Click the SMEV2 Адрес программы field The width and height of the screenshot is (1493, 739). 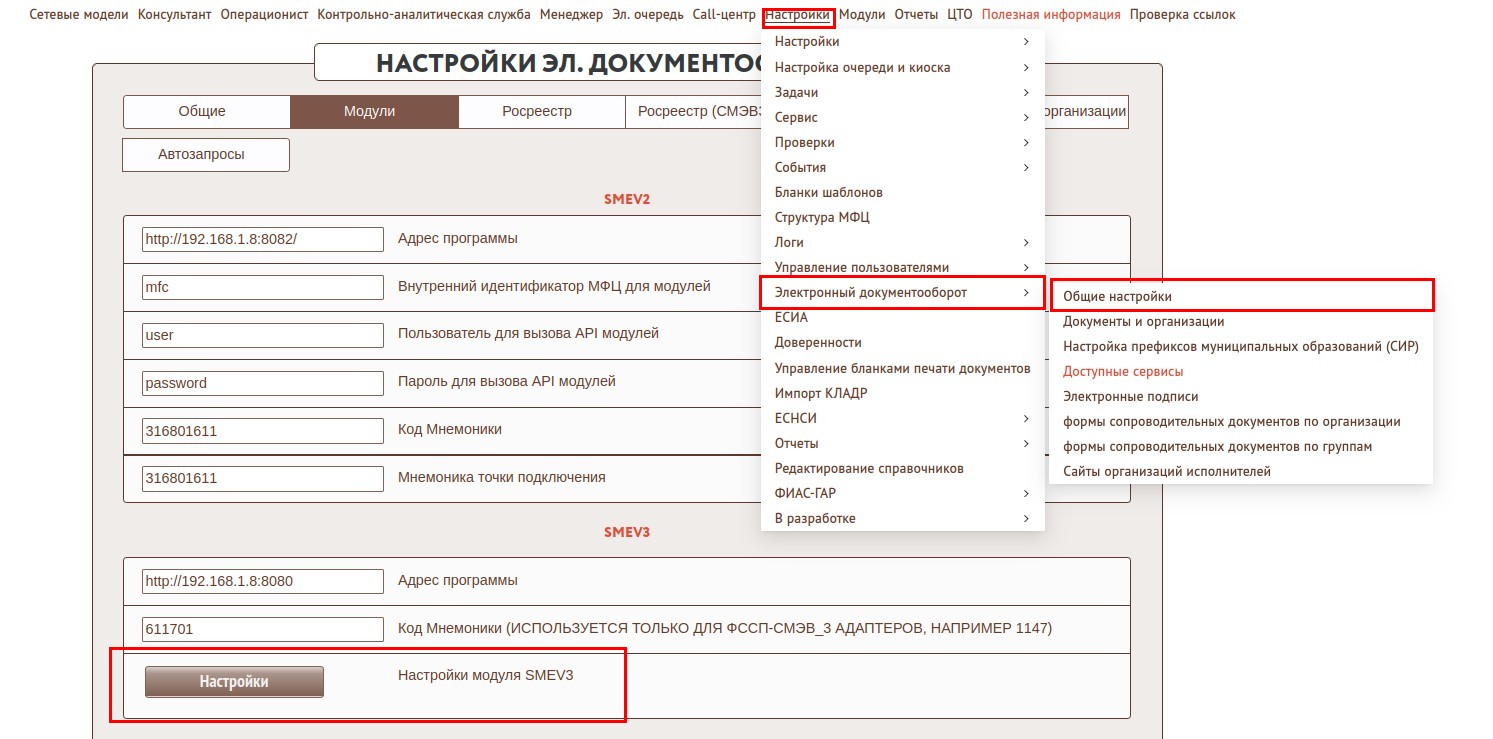263,239
